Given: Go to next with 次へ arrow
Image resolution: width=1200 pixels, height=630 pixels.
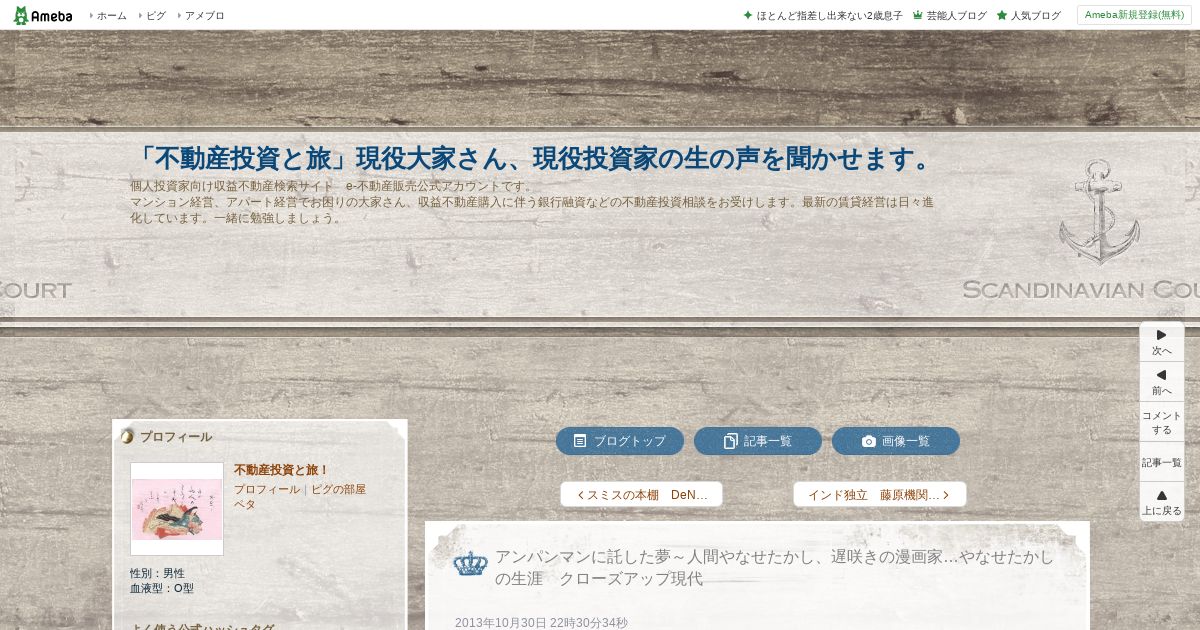Looking at the screenshot, I should 1162,342.
